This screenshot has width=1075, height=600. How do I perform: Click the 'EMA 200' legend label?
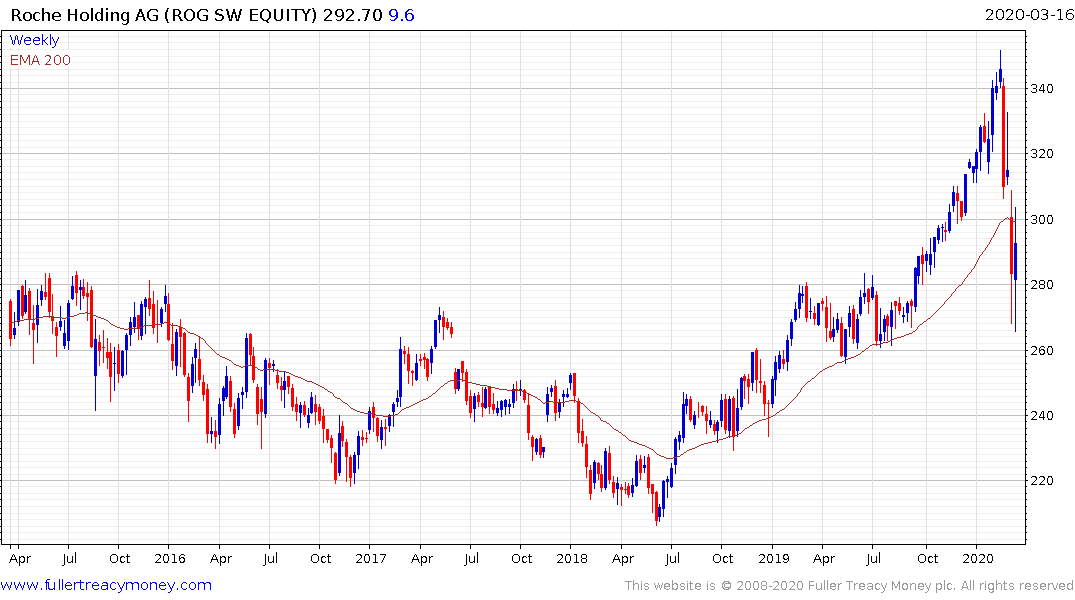coord(40,60)
